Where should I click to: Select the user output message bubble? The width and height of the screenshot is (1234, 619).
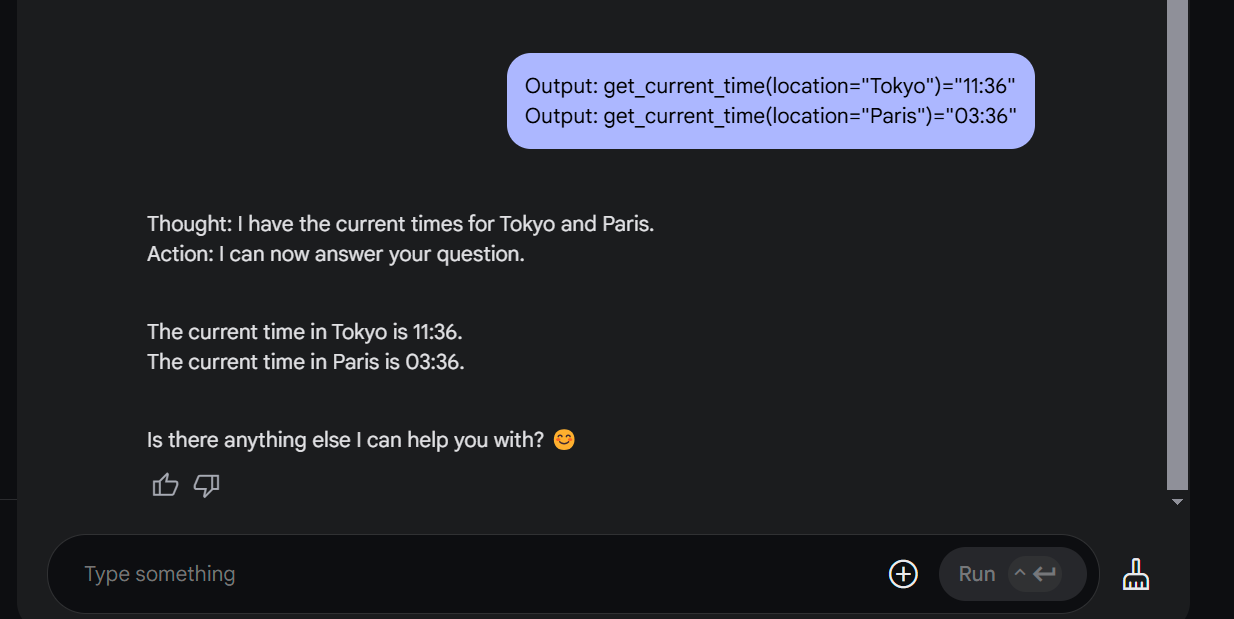tap(770, 101)
